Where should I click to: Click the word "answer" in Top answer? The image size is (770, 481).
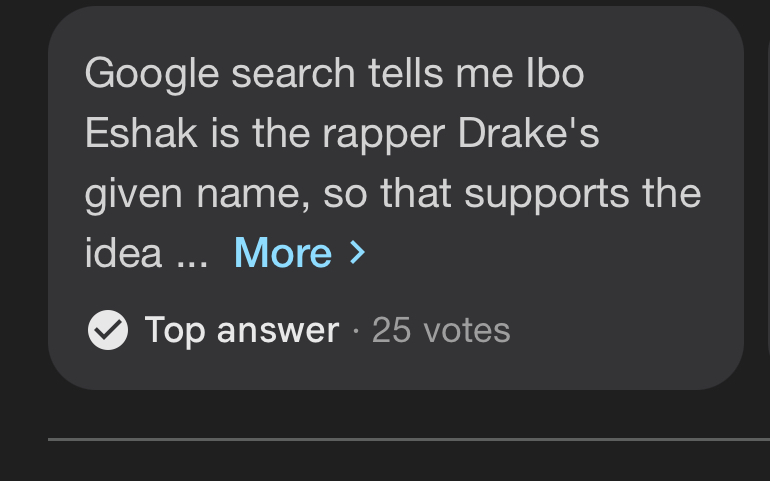pos(280,330)
